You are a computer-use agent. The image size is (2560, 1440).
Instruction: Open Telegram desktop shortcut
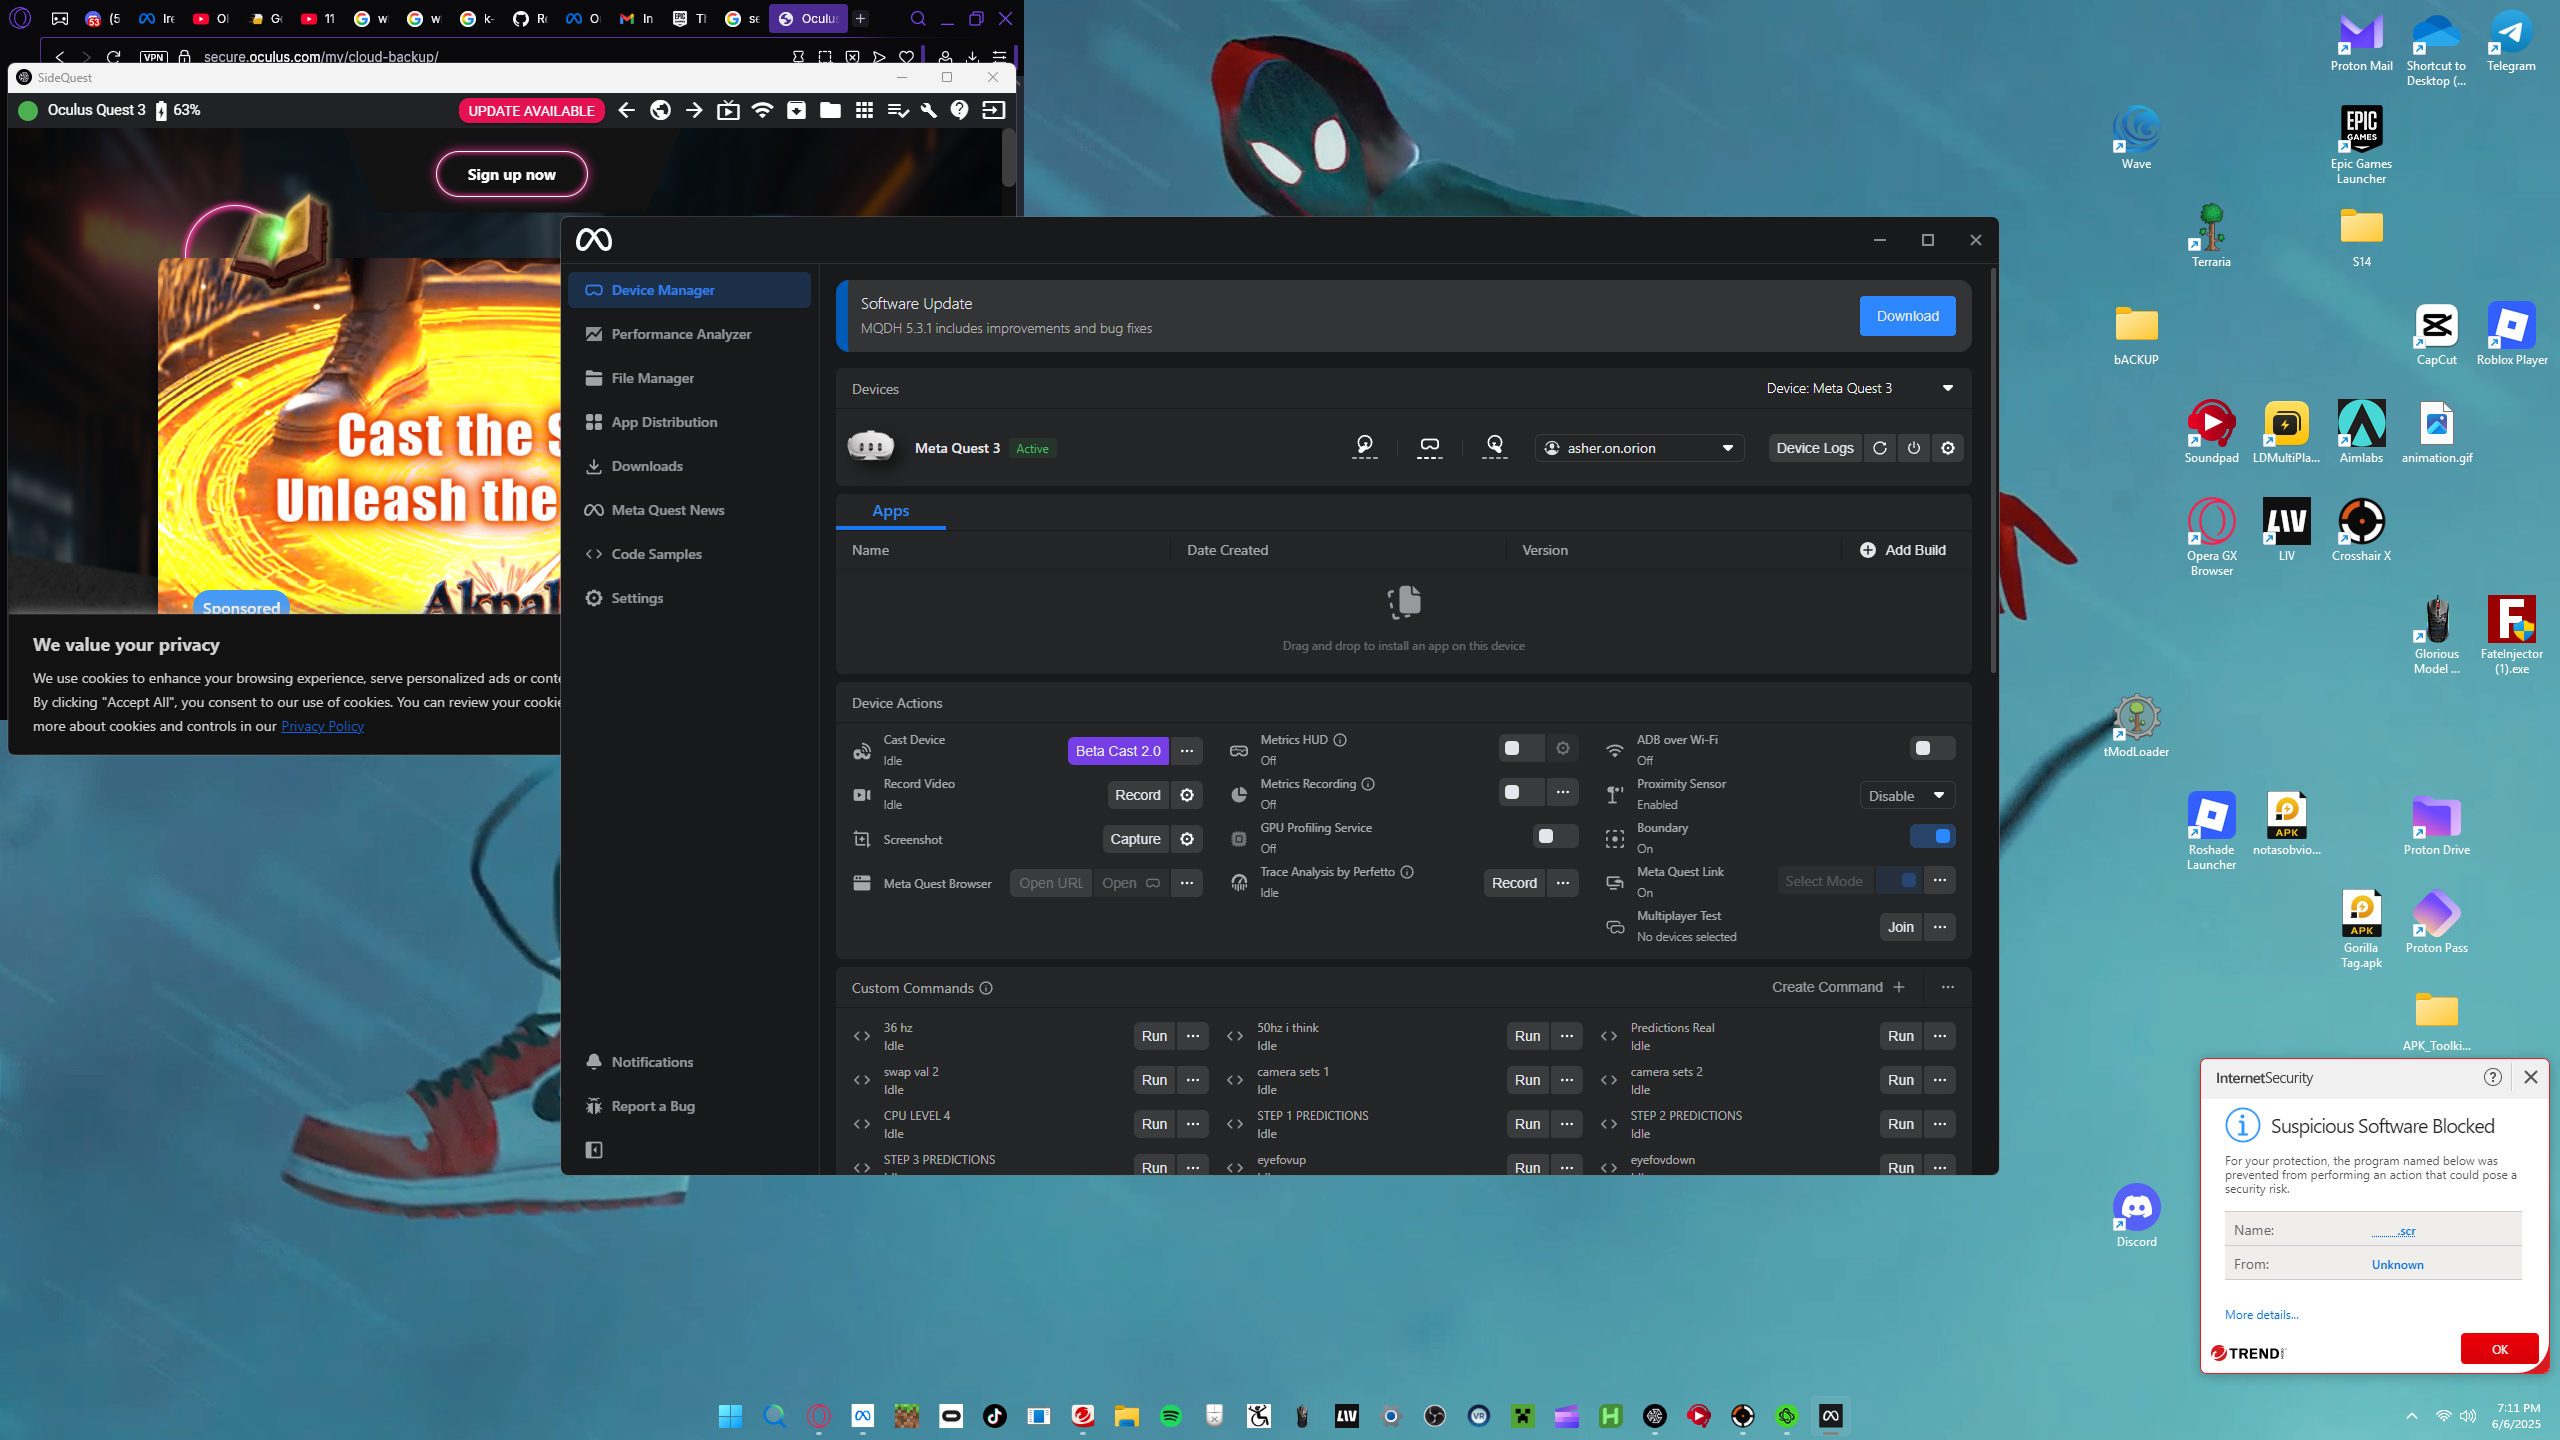click(x=2510, y=42)
